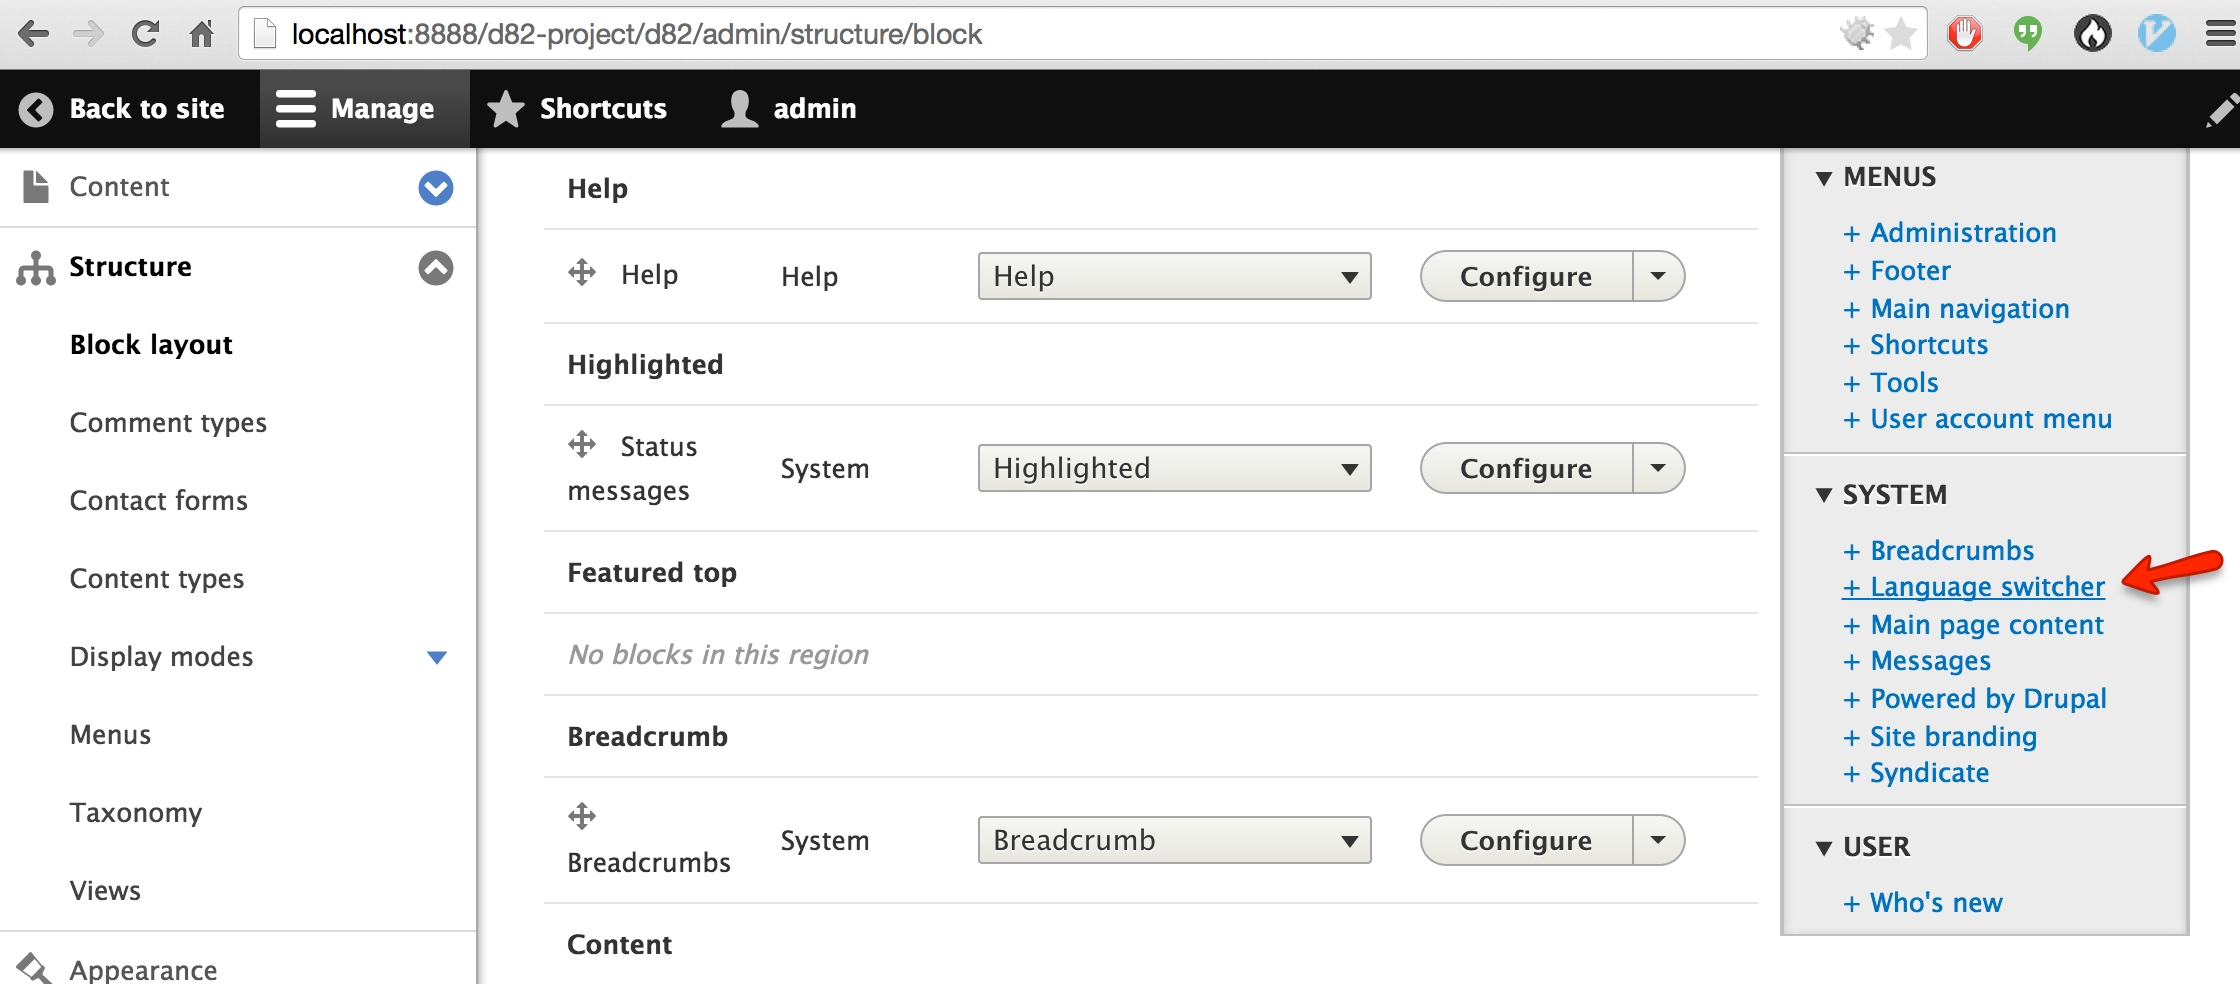The image size is (2240, 984).
Task: Open the Shortcuts toolbar menu
Action: (x=578, y=109)
